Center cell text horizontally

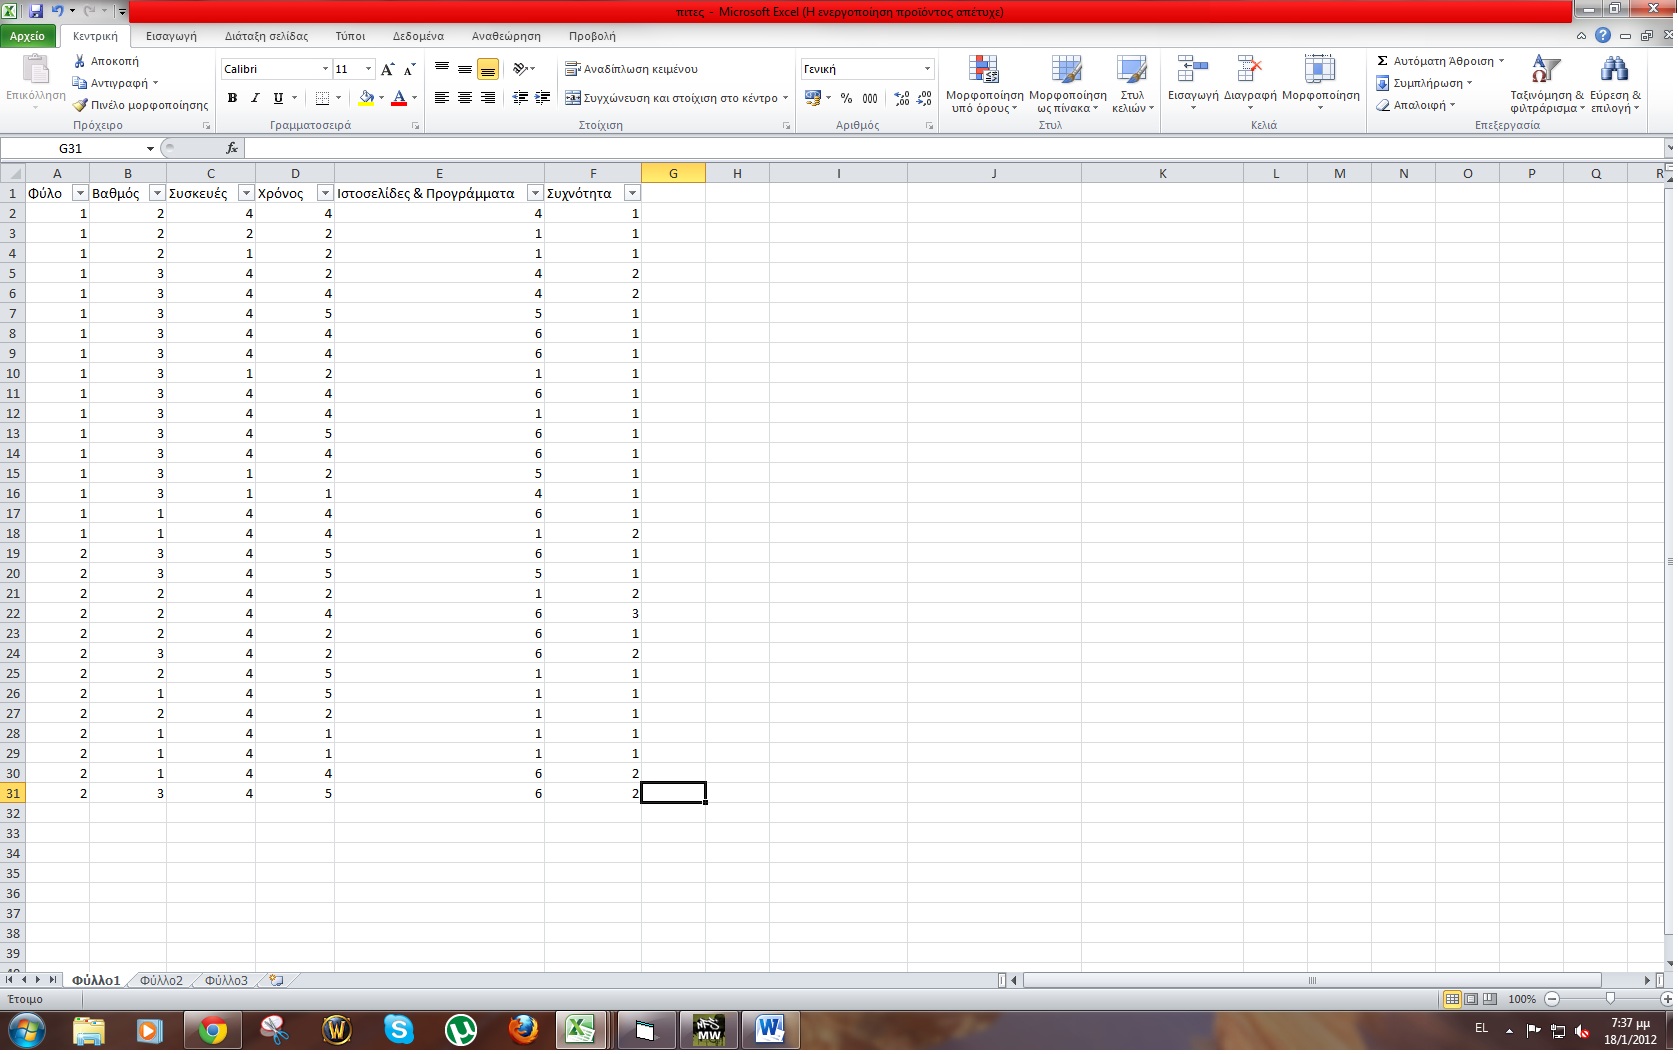[x=464, y=98]
